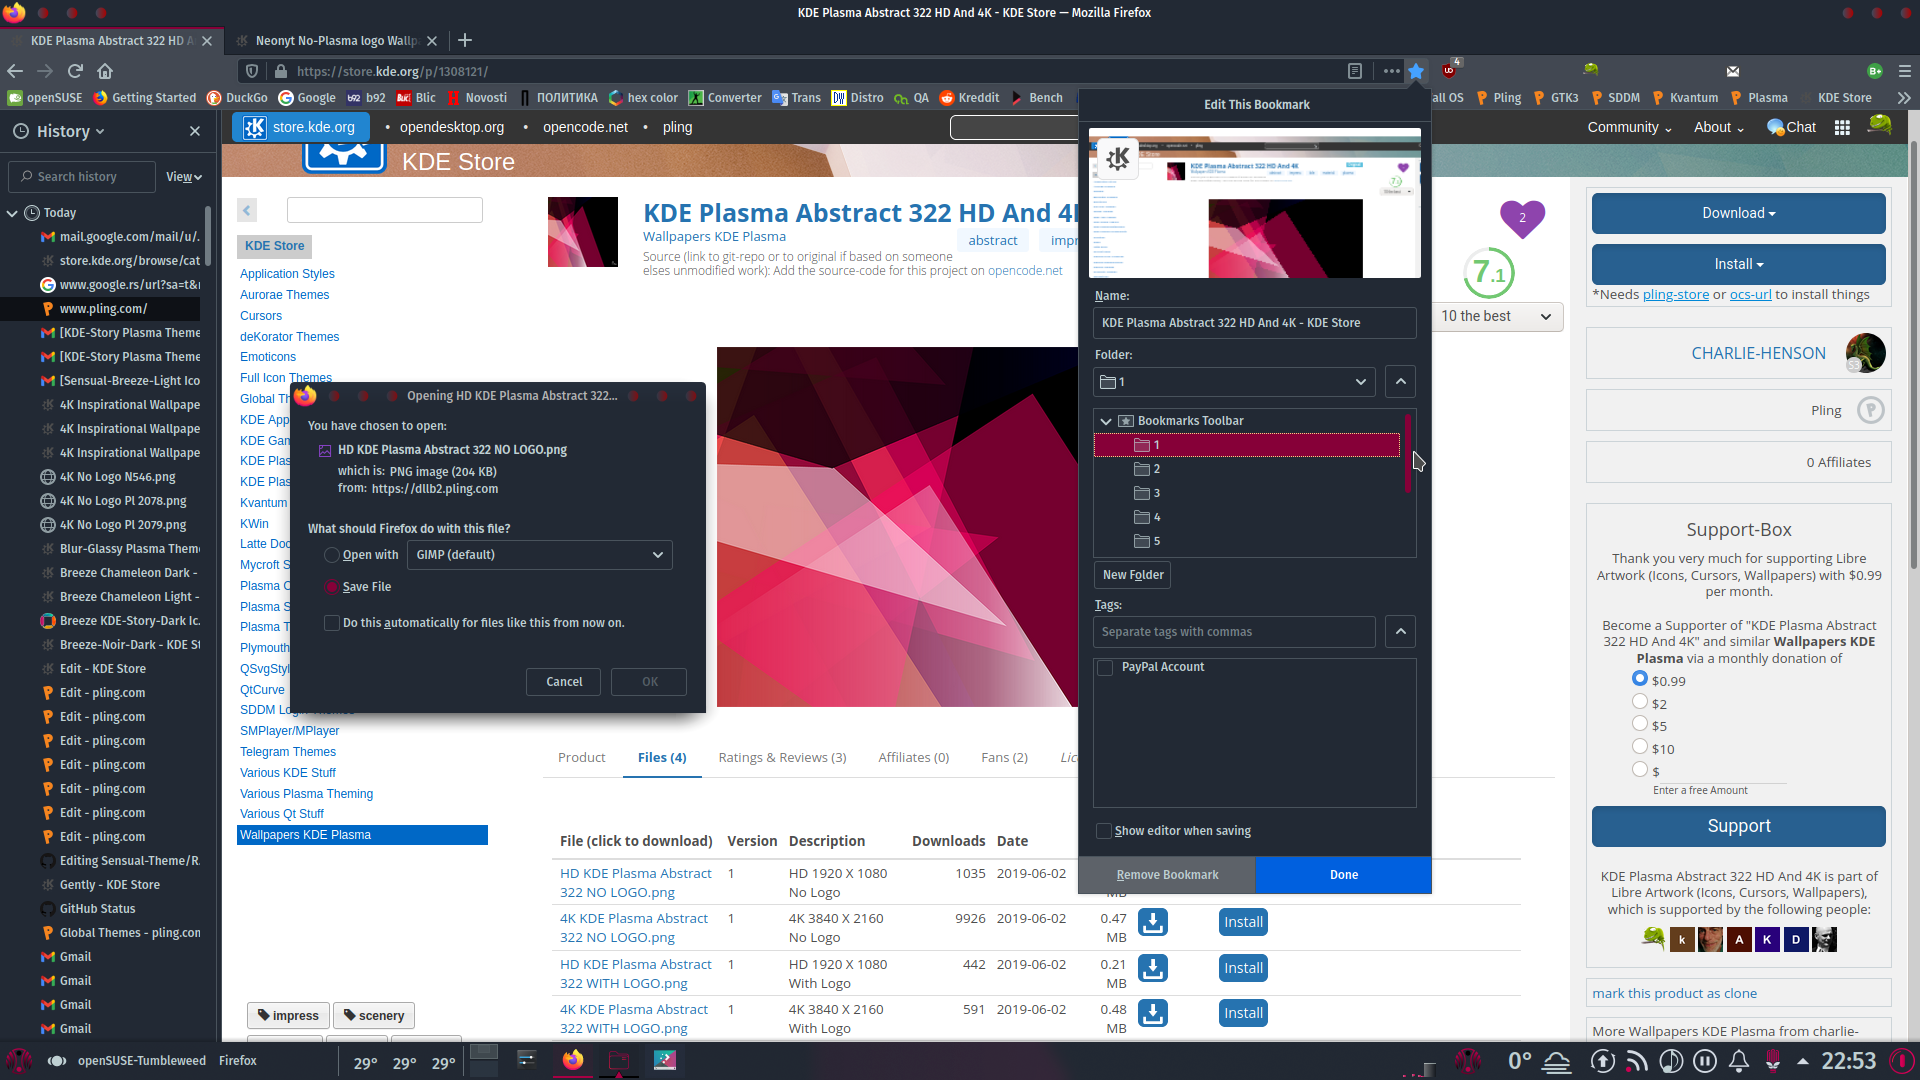
Task: Open Kreddit bookmark in toolbar
Action: 968,98
